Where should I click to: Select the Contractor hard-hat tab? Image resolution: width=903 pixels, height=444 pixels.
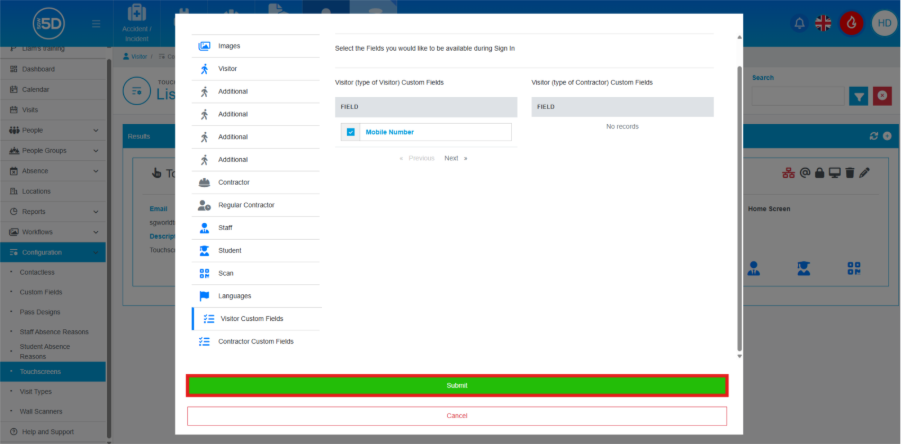(256, 183)
